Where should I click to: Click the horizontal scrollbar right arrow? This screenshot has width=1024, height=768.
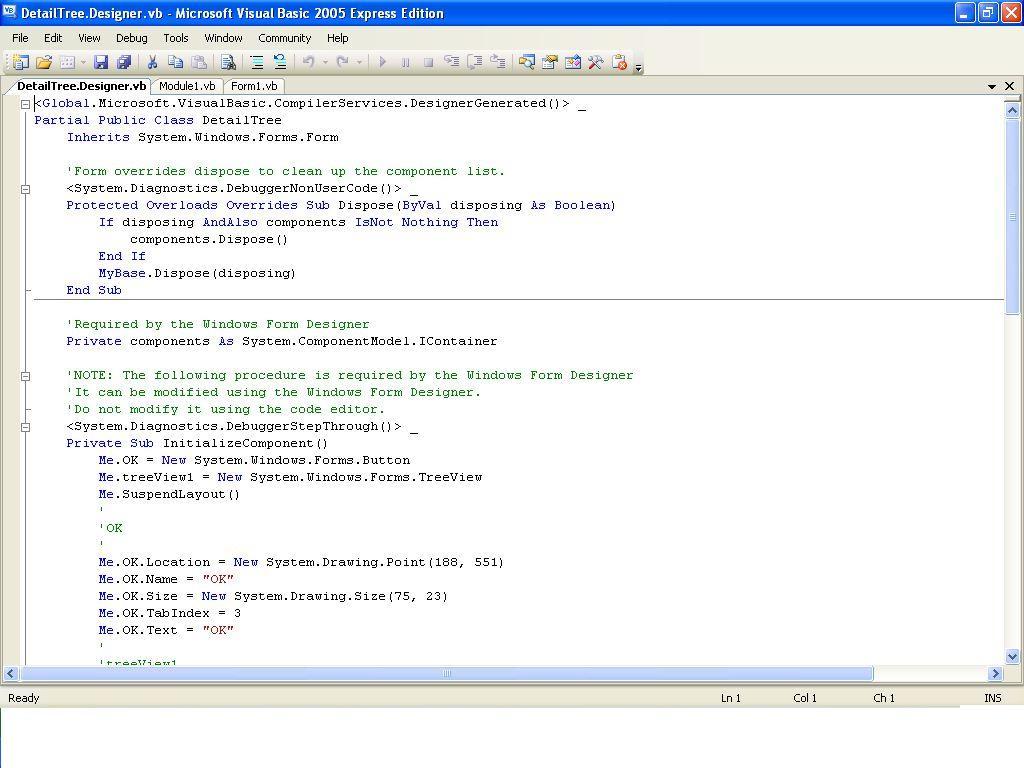(x=995, y=673)
